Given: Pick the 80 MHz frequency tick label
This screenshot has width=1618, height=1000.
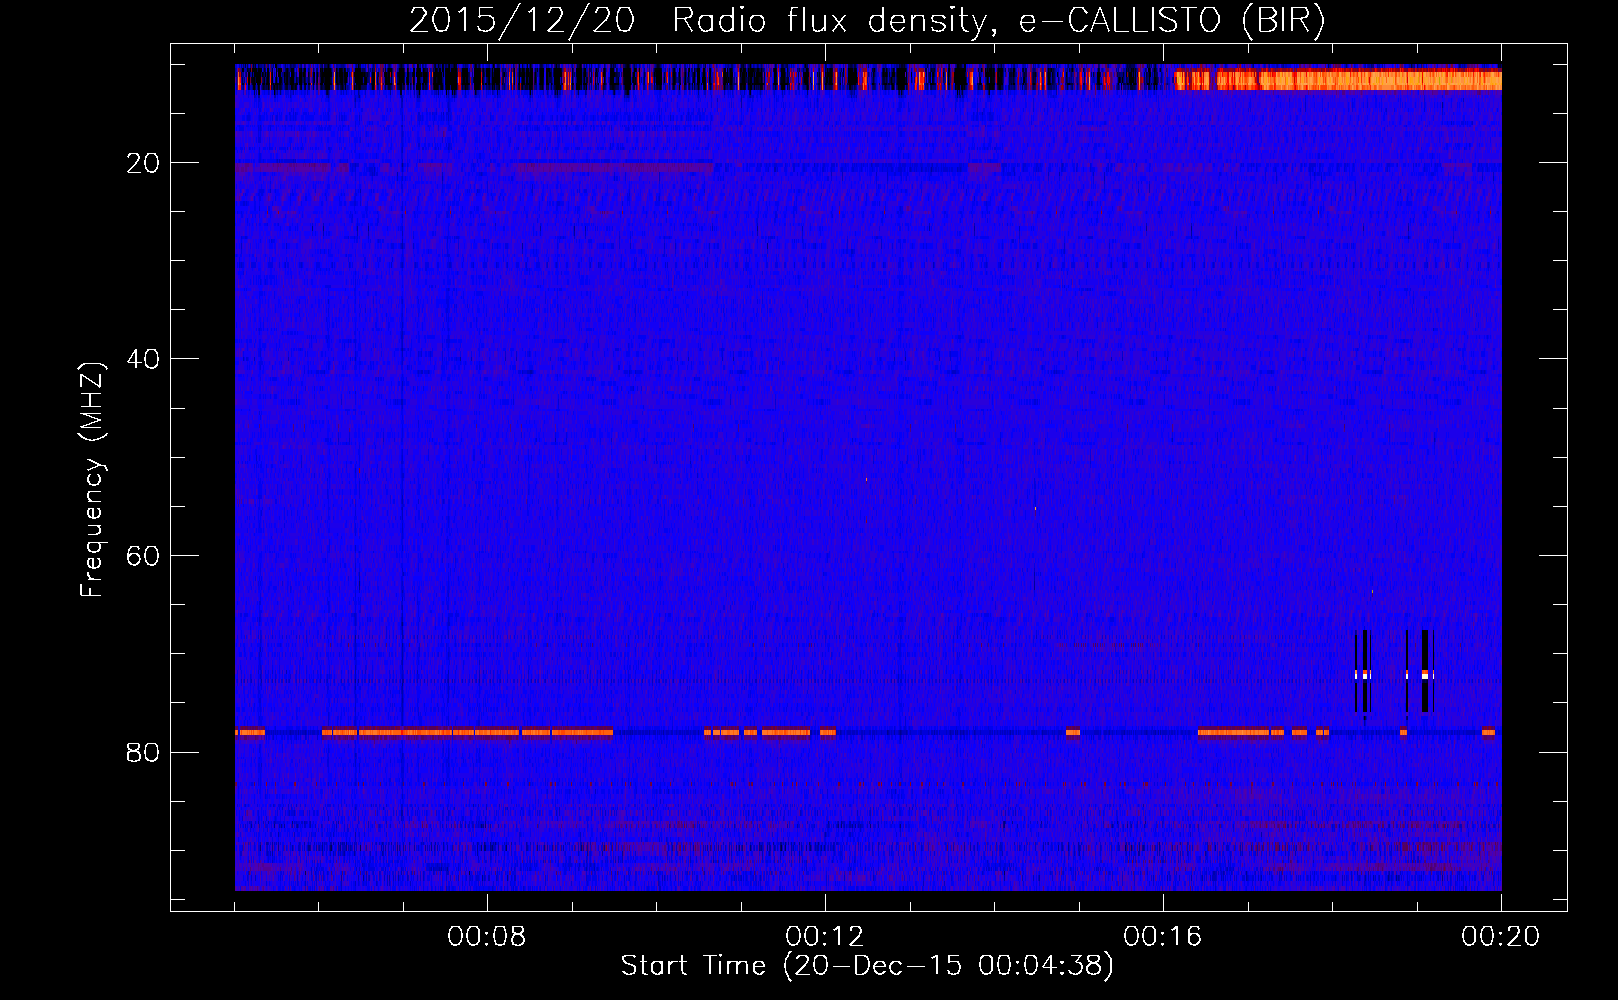Looking at the screenshot, I should (x=143, y=752).
